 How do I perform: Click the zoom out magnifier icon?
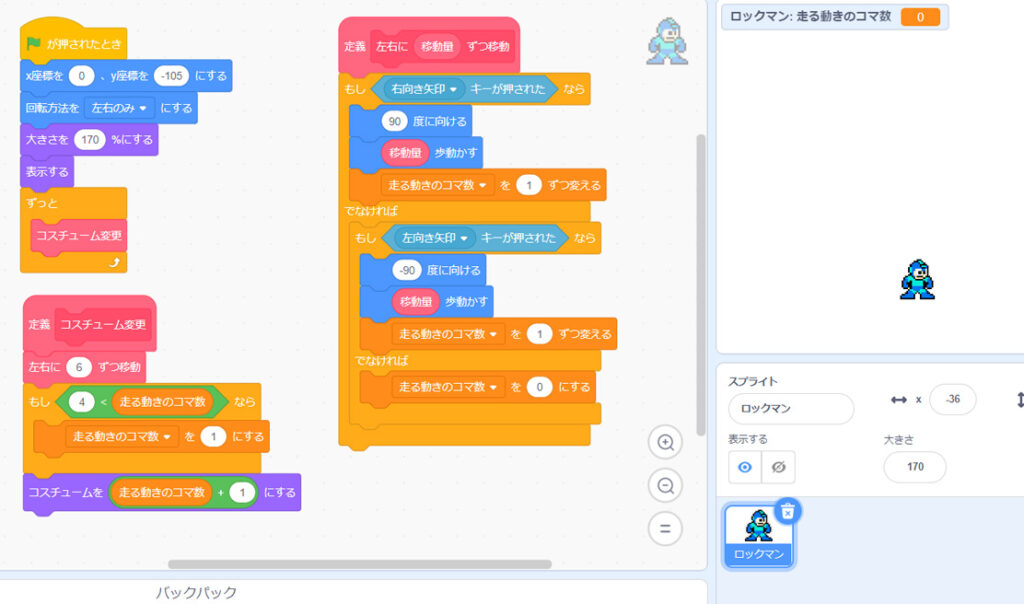(665, 485)
